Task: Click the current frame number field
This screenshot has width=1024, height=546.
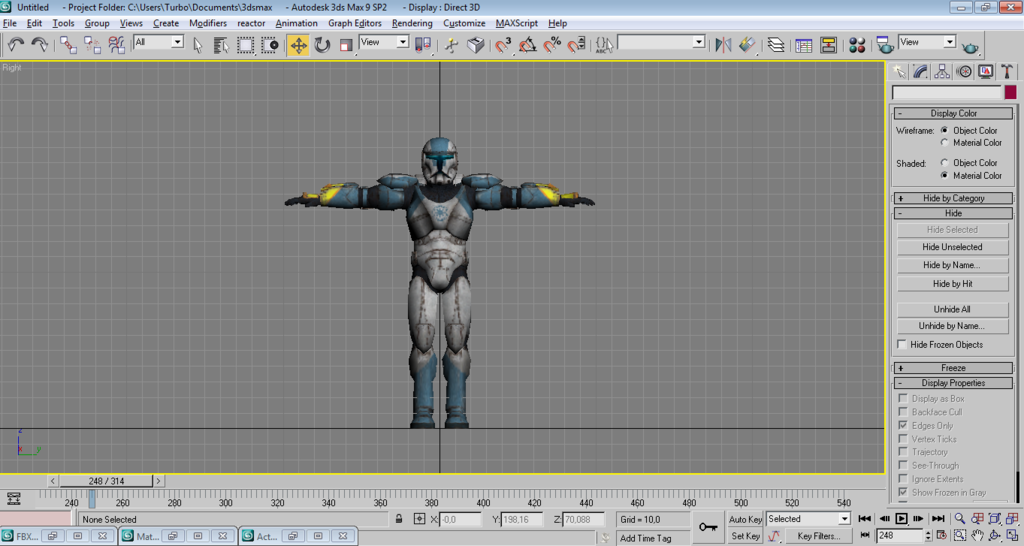Action: point(899,535)
